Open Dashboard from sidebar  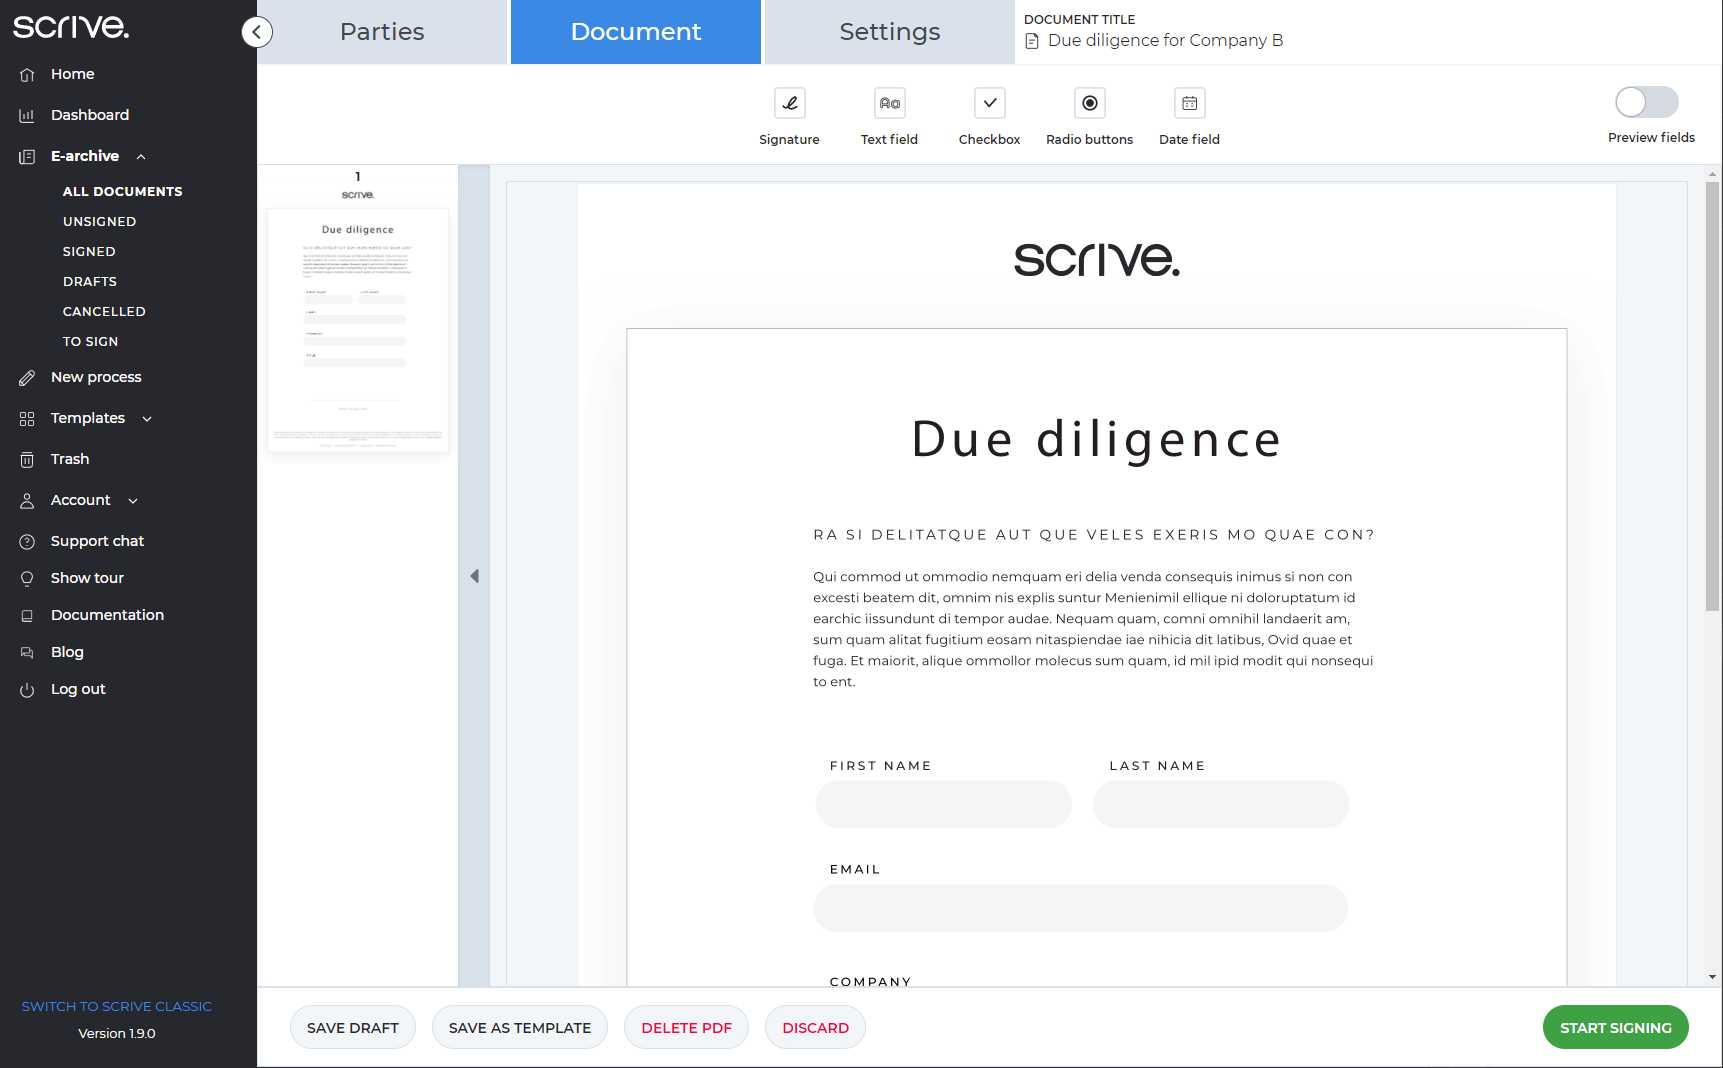(90, 115)
